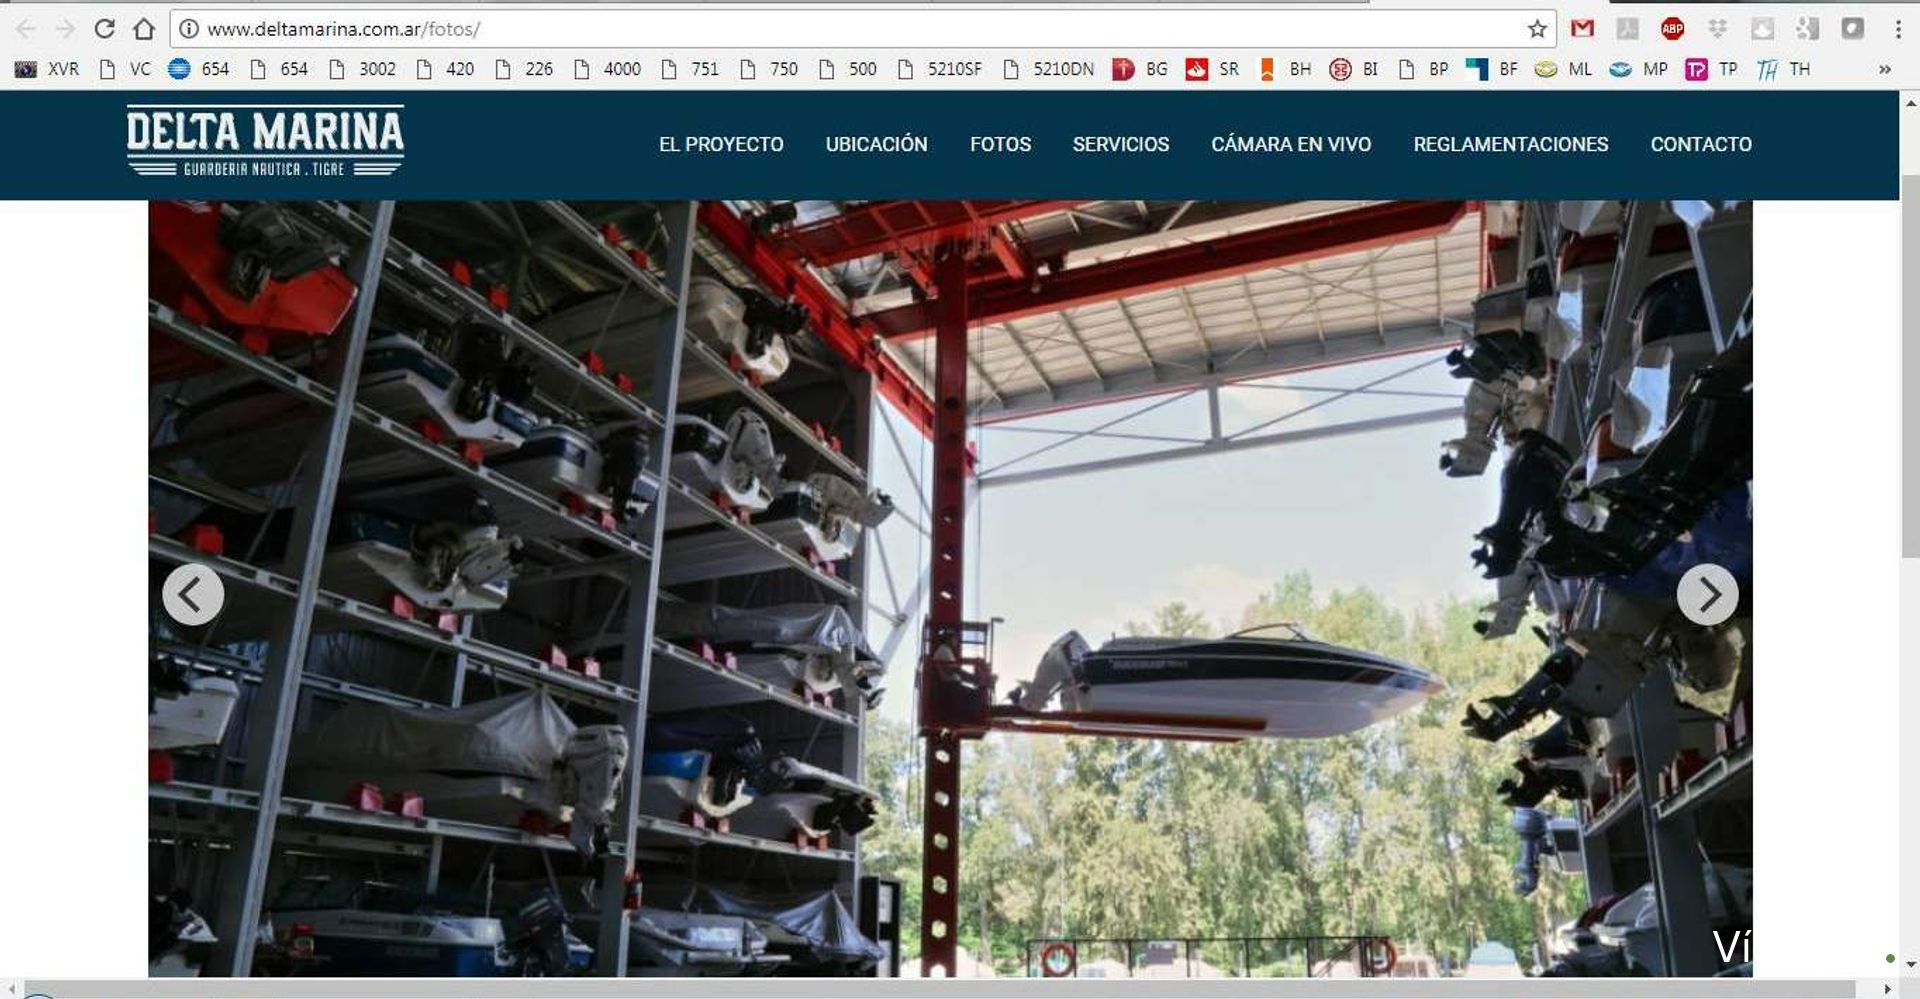This screenshot has width=1920, height=999.
Task: Open the TP bookmark
Action: coord(1711,69)
